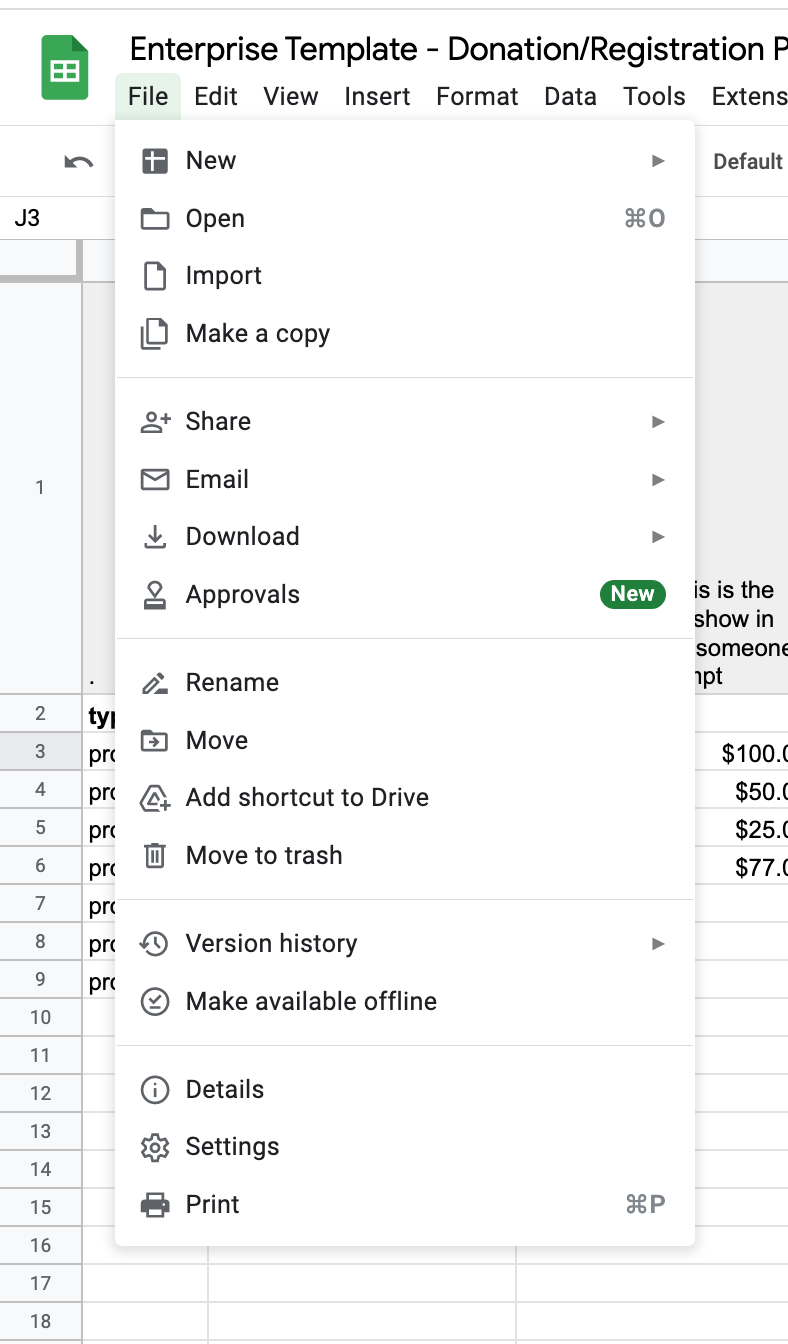Click the $25 cell

point(742,829)
